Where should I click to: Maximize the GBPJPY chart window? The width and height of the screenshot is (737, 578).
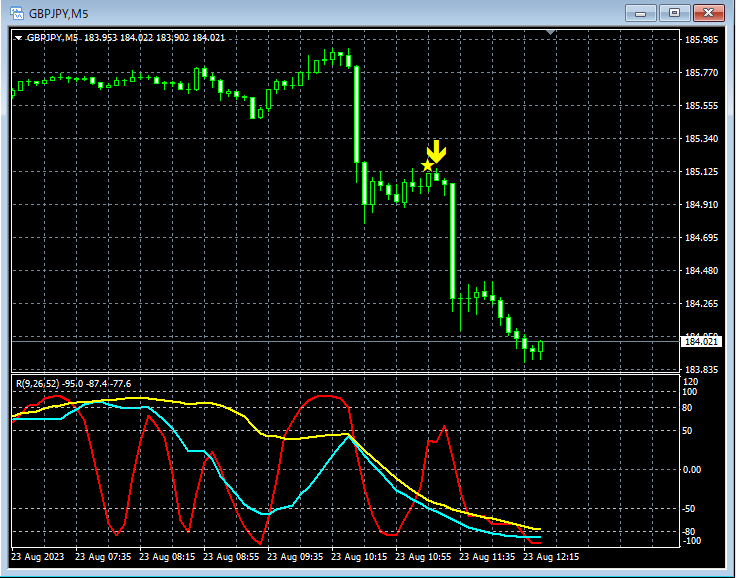pyautogui.click(x=674, y=13)
